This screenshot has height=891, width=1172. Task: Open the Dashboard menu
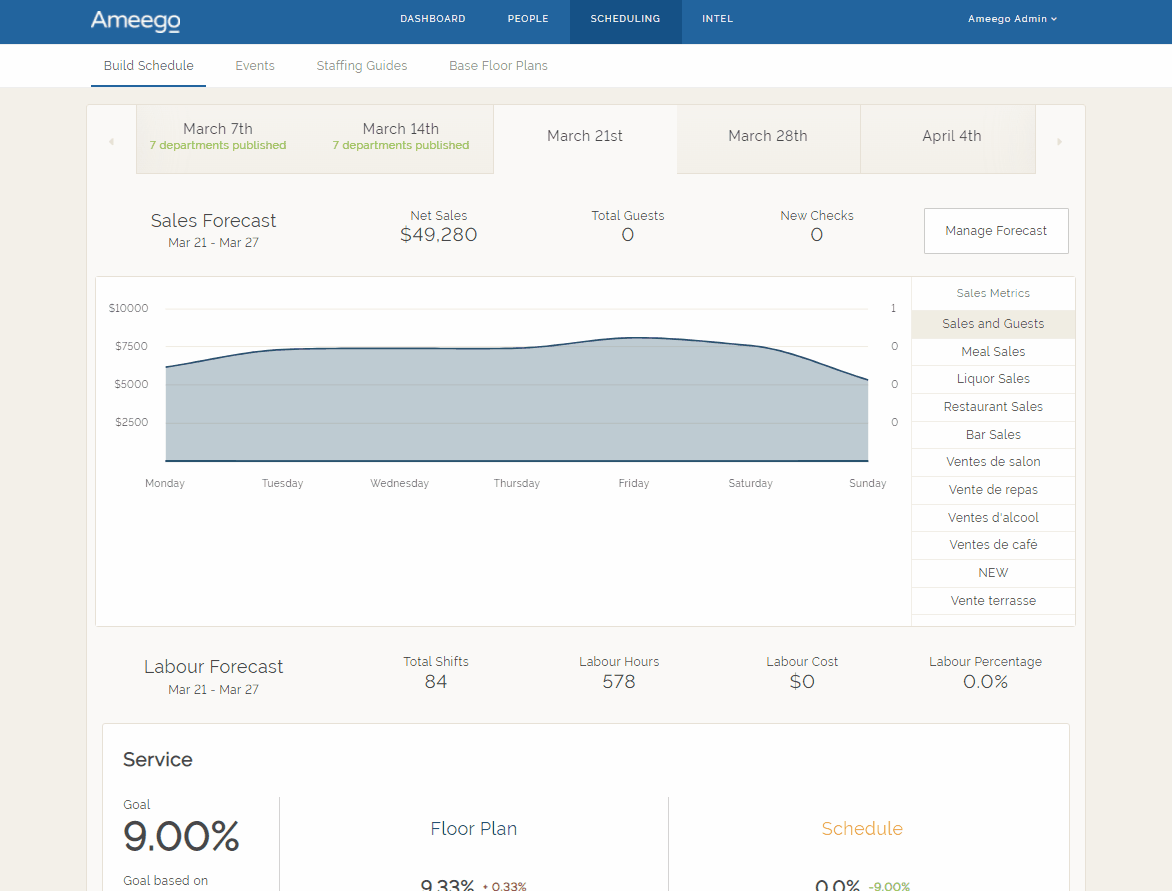[x=432, y=19]
